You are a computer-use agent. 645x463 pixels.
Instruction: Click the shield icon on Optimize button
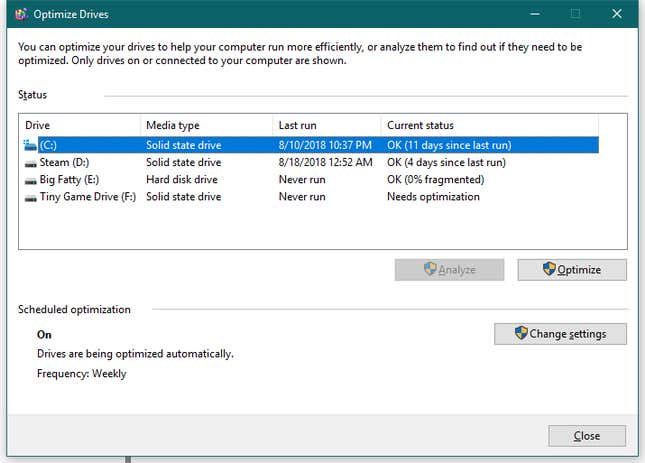549,269
